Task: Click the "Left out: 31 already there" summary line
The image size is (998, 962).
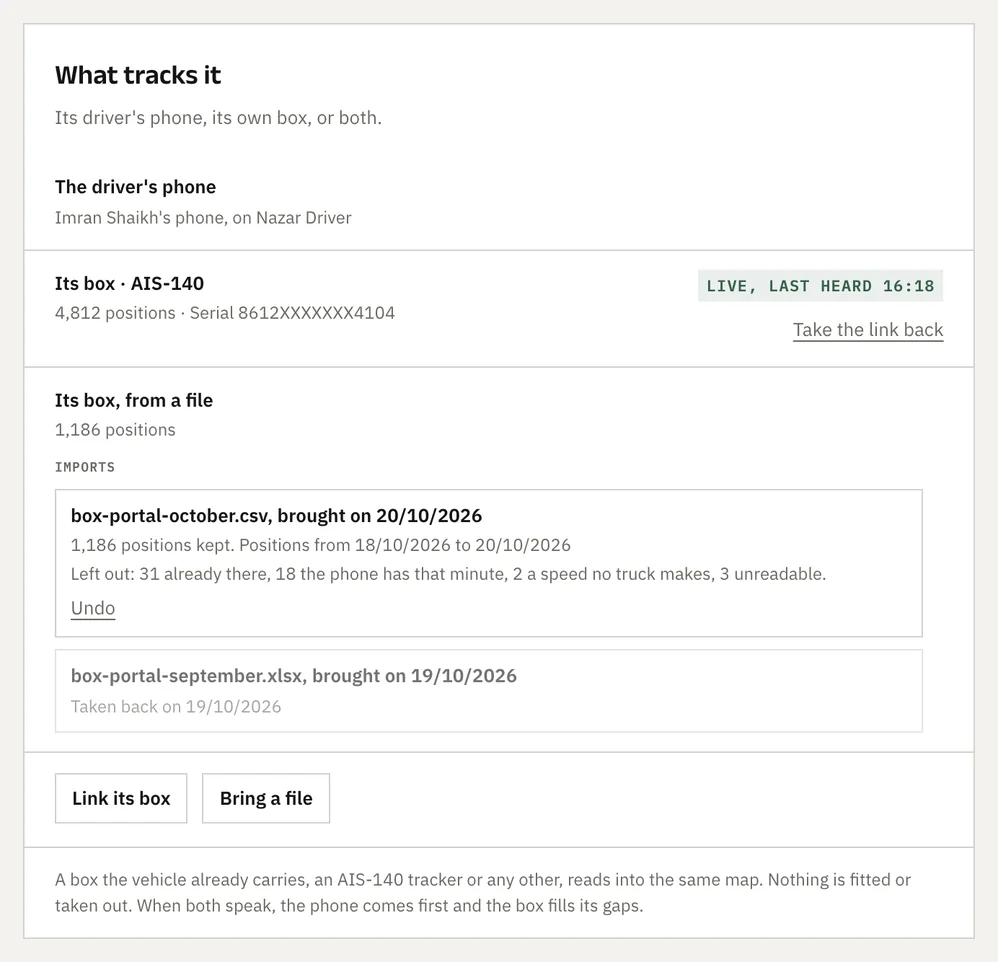Action: click(x=448, y=574)
